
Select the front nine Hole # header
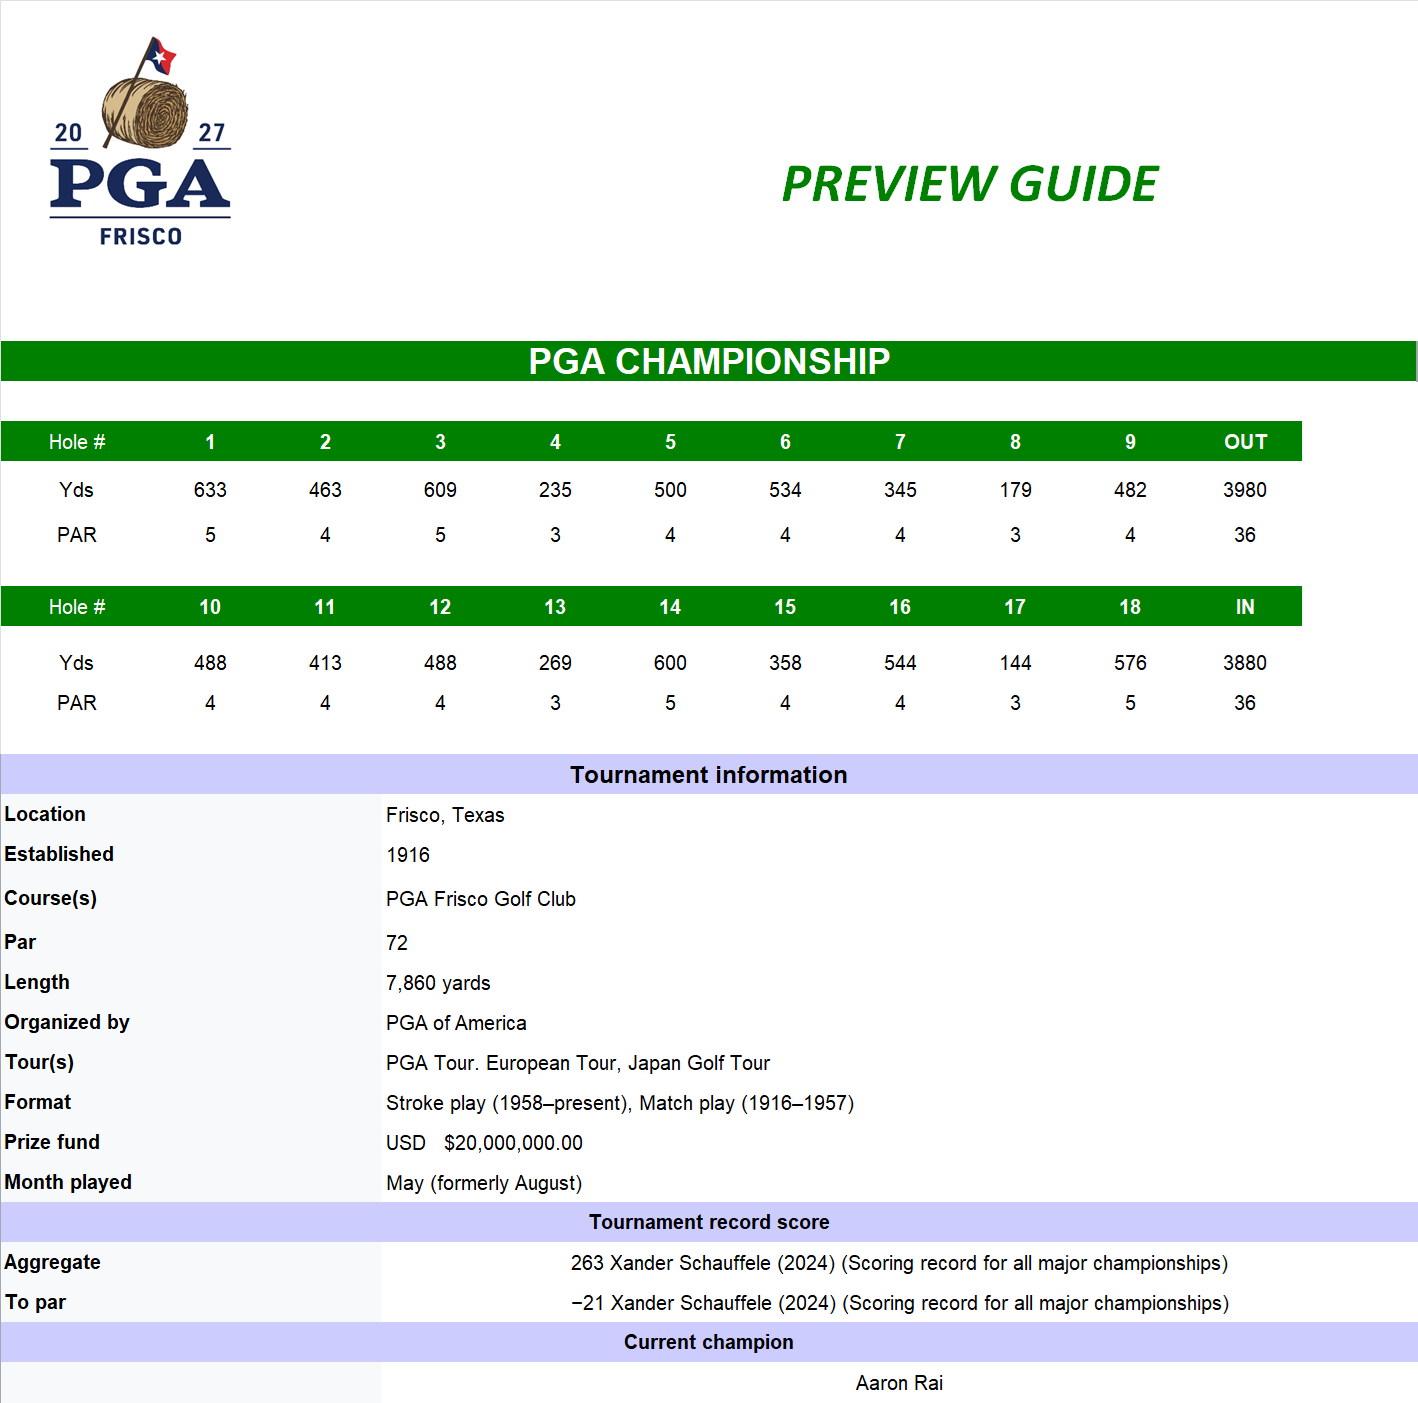point(77,442)
